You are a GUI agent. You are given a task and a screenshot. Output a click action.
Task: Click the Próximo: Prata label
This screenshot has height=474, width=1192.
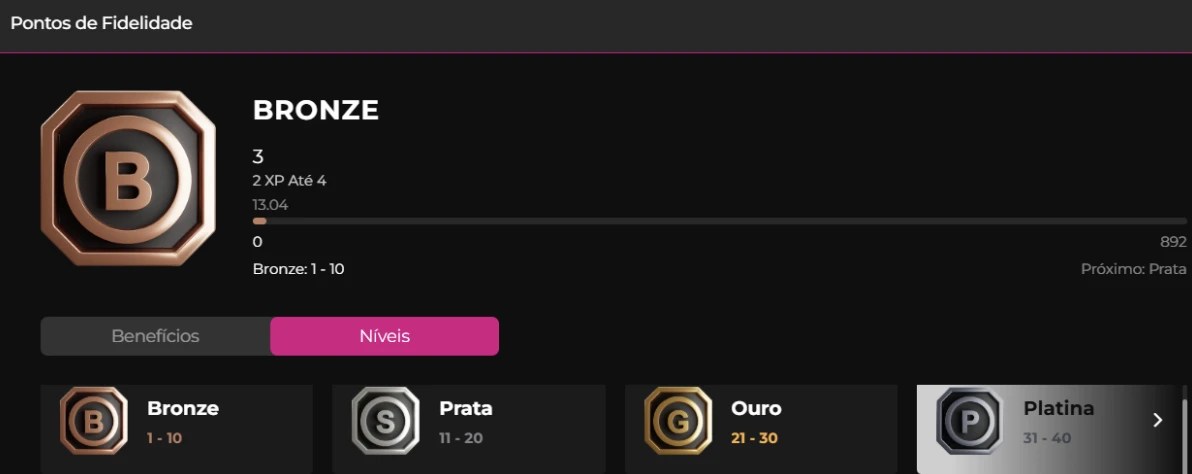[1133, 269]
